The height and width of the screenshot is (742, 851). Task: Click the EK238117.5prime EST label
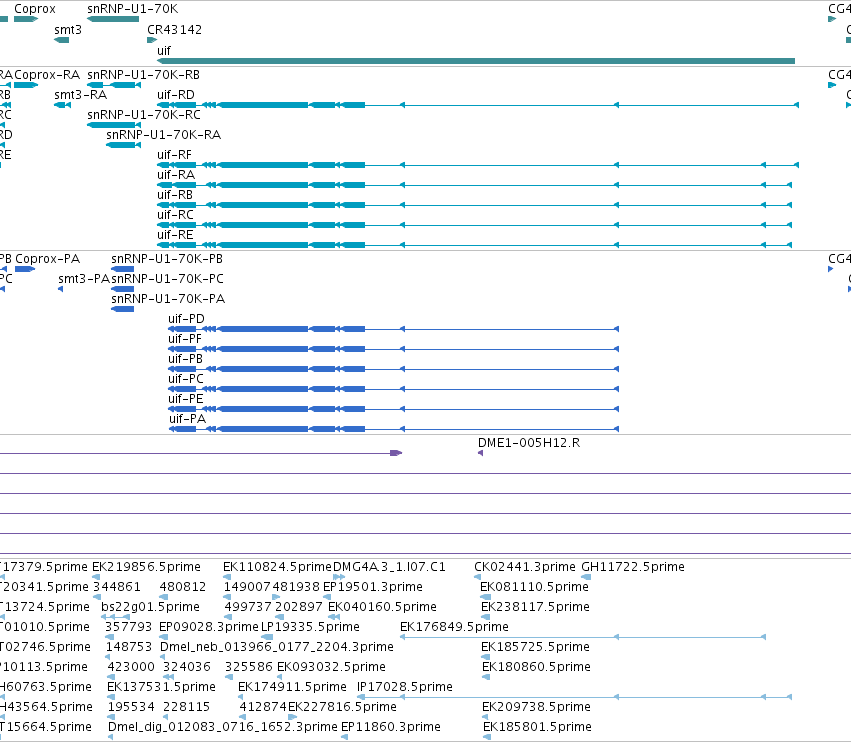[x=535, y=607]
